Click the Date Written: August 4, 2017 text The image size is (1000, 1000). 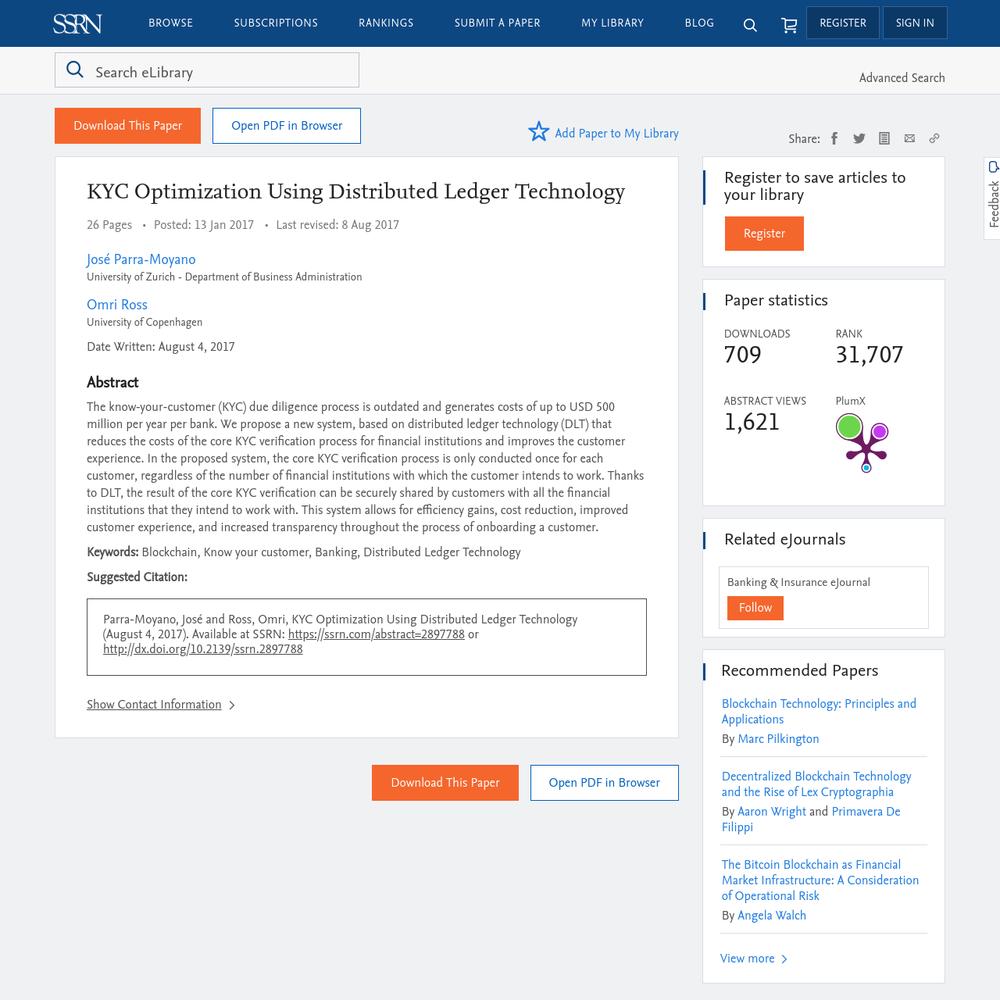pos(161,347)
